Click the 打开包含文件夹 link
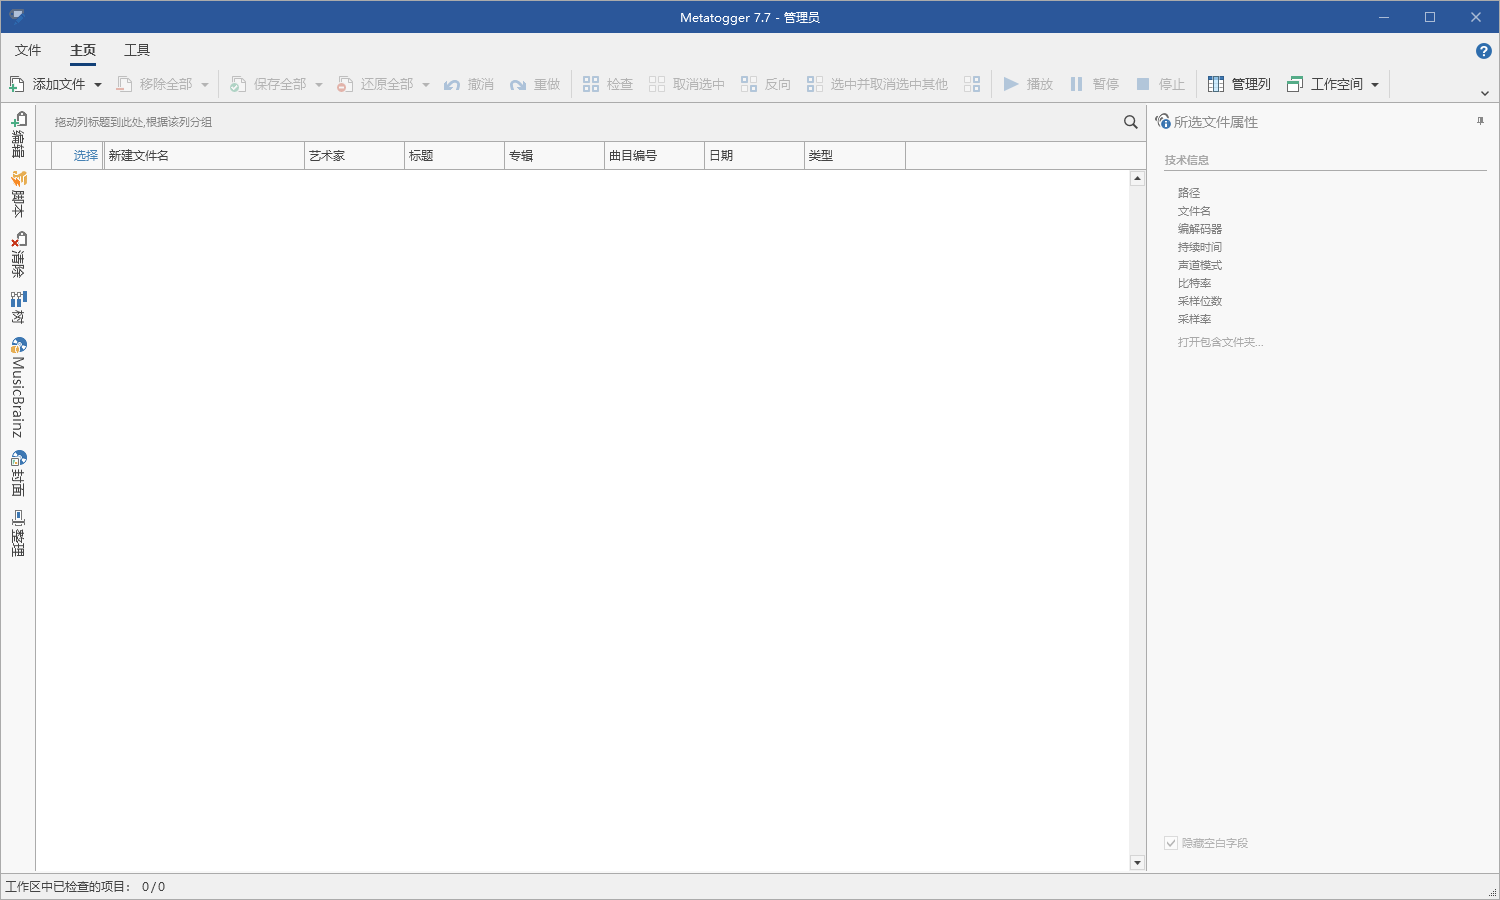The image size is (1500, 900). 1220,342
